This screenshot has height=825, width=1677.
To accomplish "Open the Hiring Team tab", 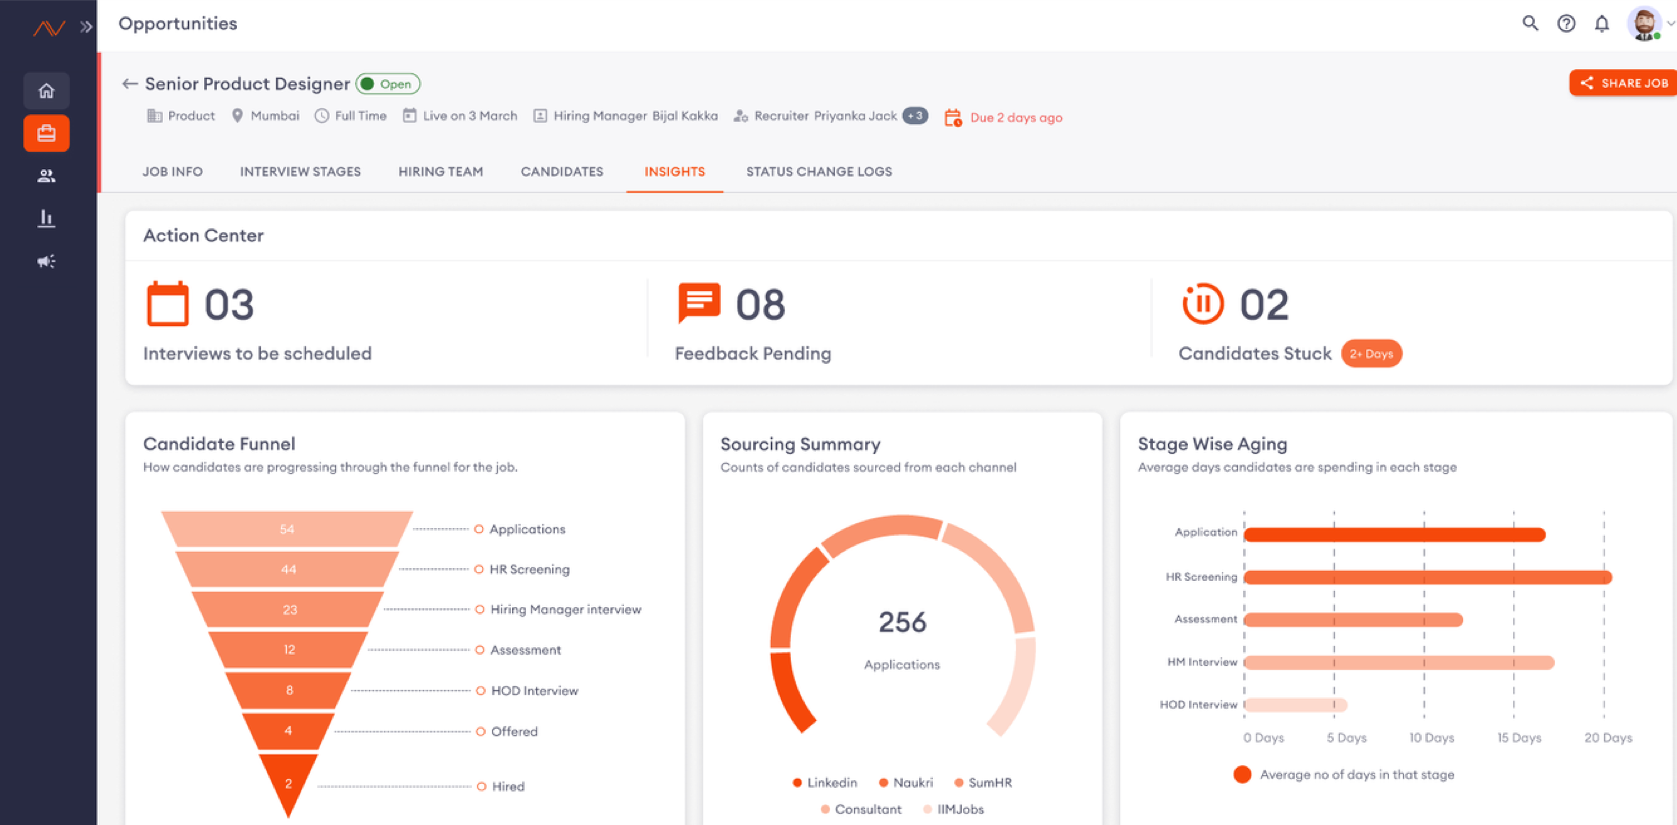I will pyautogui.click(x=441, y=172).
